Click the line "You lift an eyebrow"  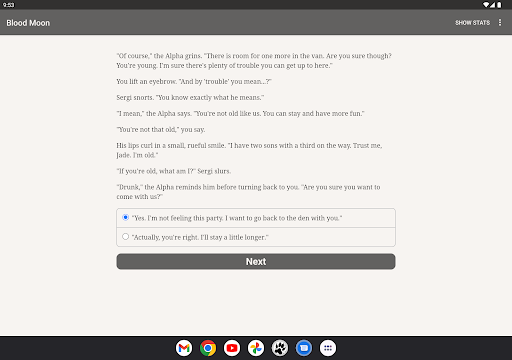tap(194, 82)
